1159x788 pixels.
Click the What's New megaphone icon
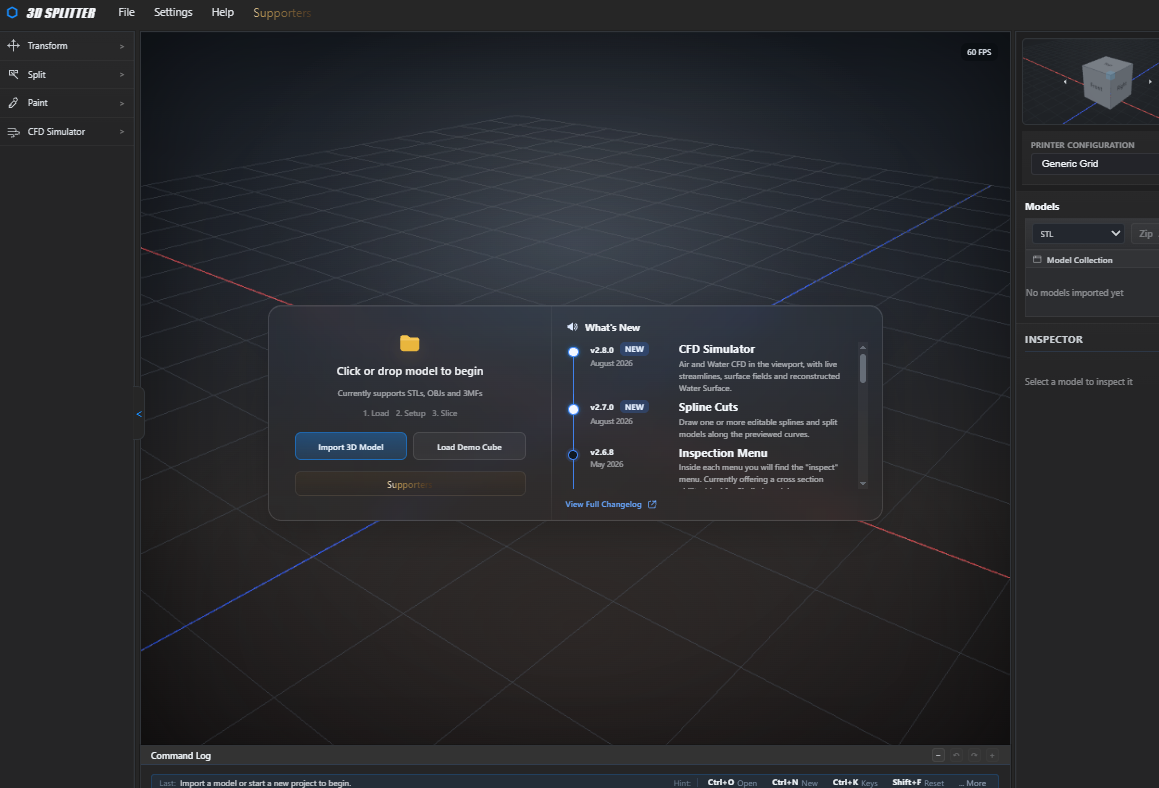tap(572, 327)
